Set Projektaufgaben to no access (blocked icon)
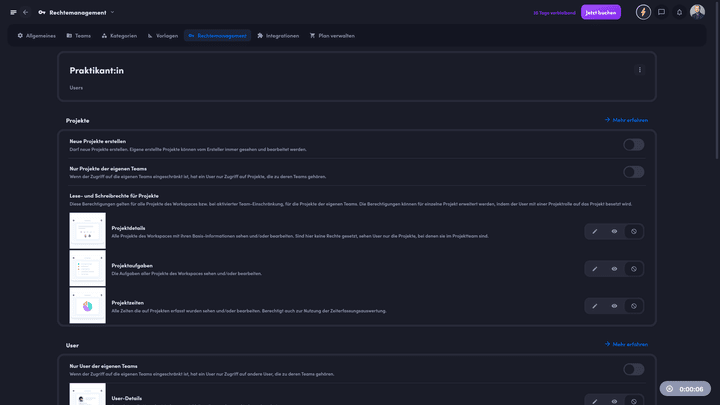 coord(633,268)
